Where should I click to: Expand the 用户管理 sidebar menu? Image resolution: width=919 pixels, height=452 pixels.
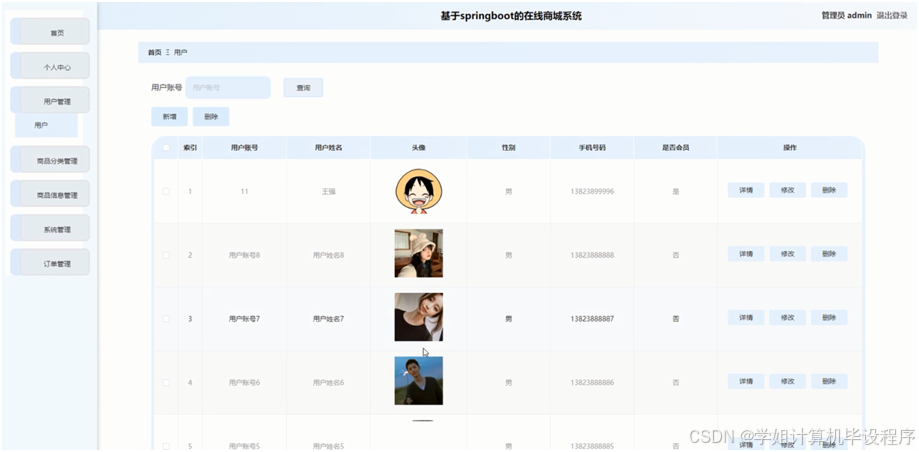[50, 100]
